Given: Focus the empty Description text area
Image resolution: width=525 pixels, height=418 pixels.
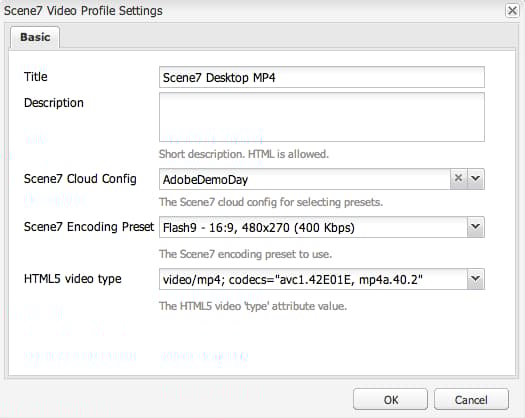Looking at the screenshot, I should pyautogui.click(x=322, y=117).
